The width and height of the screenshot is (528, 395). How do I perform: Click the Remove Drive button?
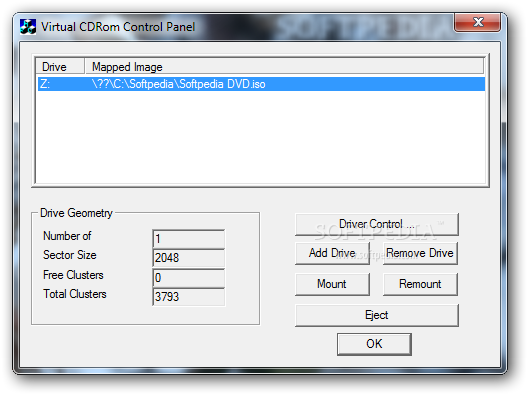420,253
